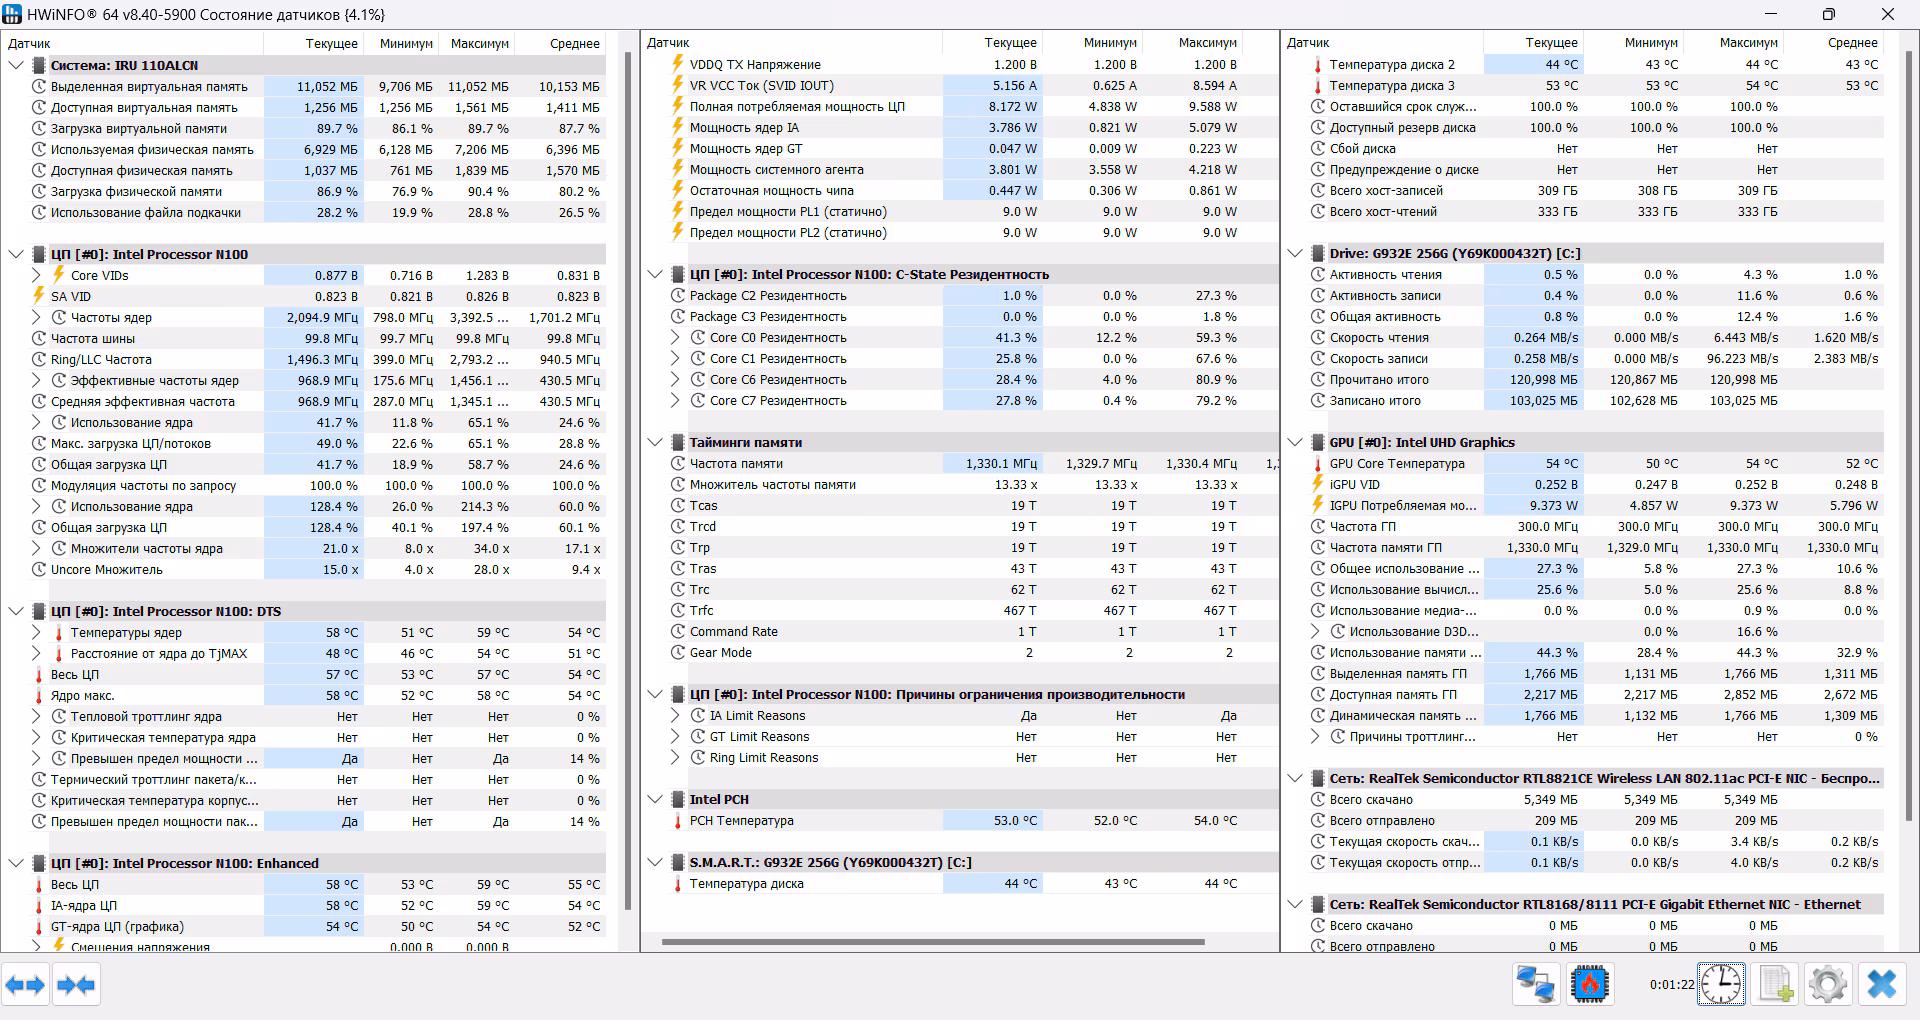
Task: Expand the Core C0 Резидентность row
Action: (676, 338)
